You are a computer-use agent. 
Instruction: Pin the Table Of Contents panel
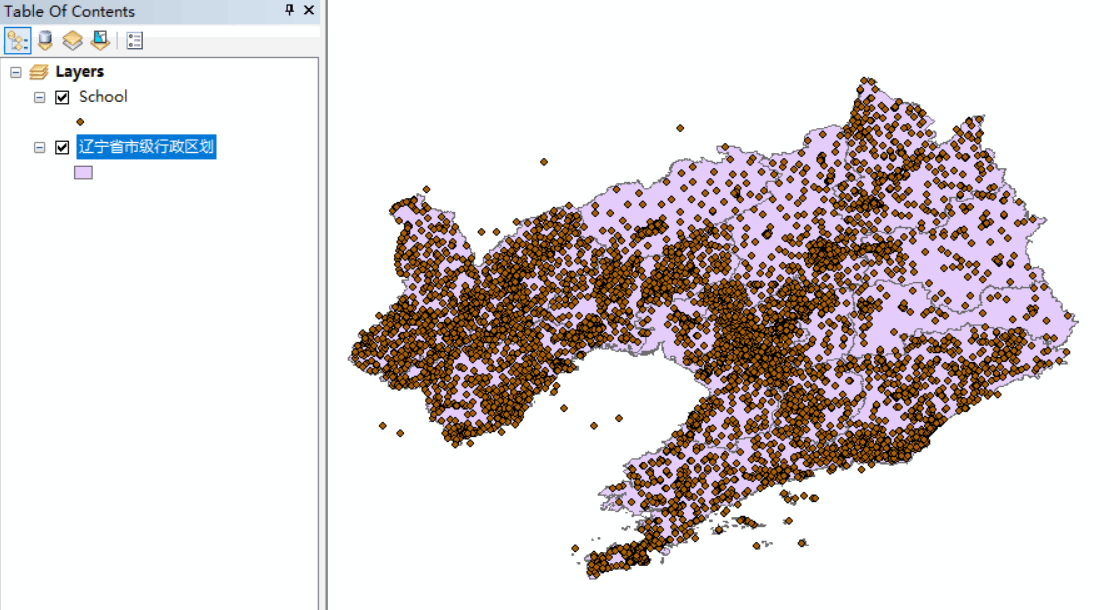[289, 10]
